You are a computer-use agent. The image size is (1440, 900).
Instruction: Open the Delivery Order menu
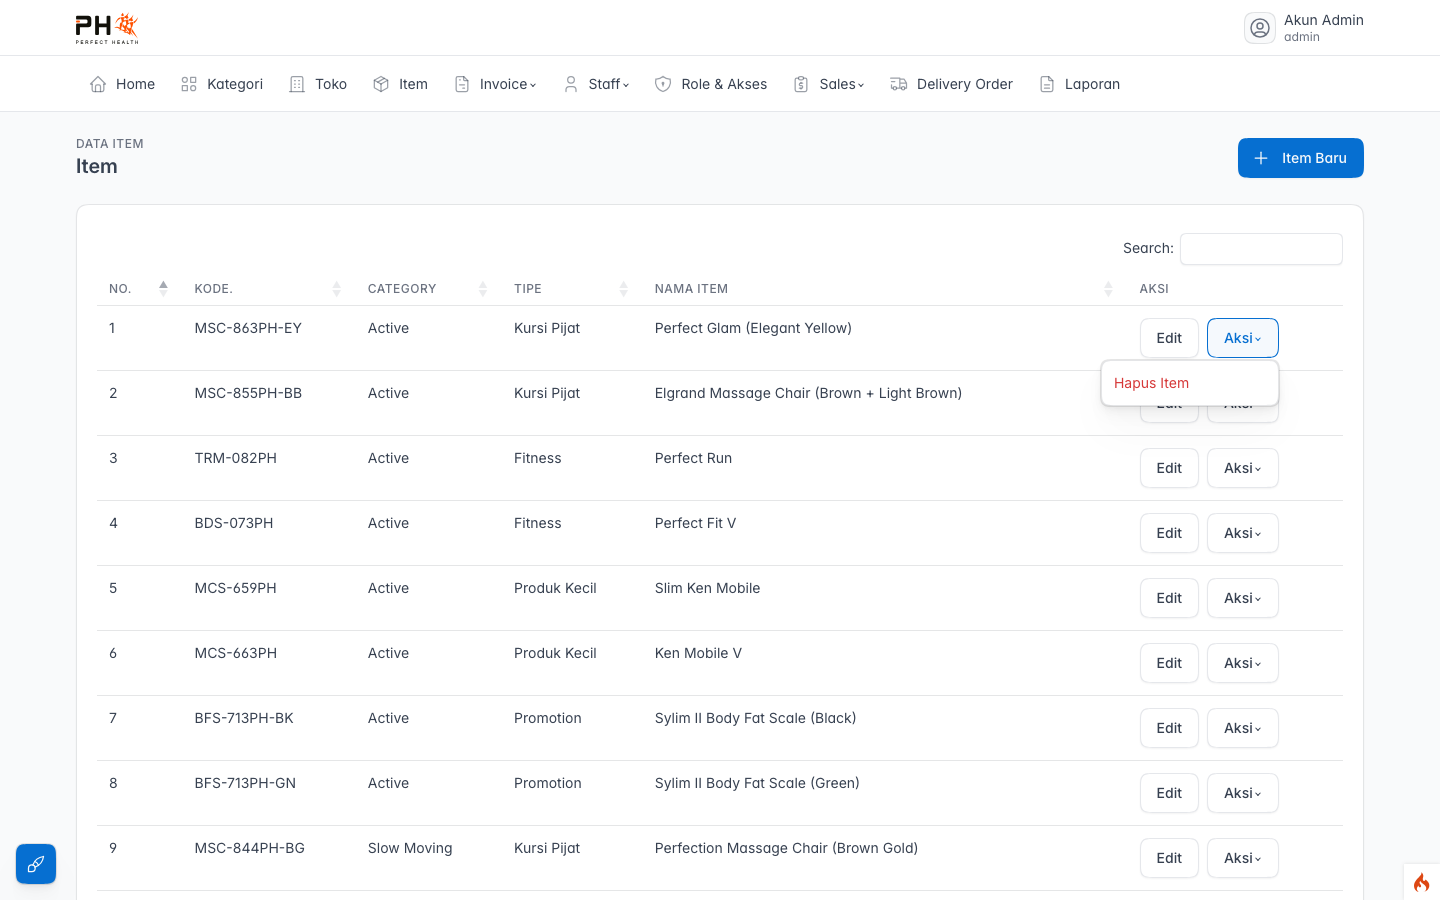952,84
